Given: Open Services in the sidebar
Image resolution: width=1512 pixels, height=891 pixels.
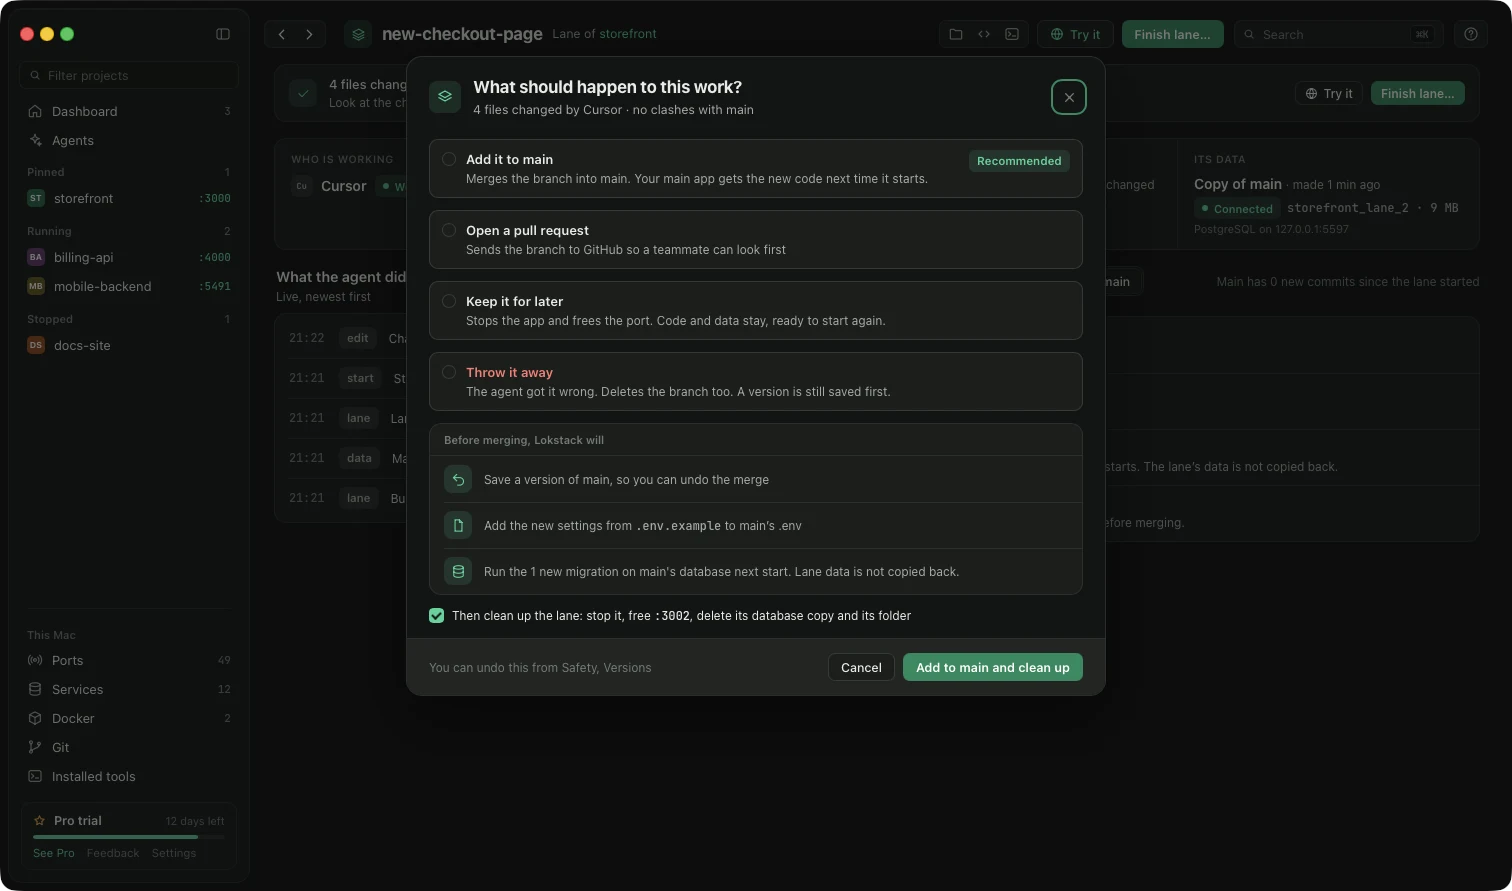Looking at the screenshot, I should 129,689.
